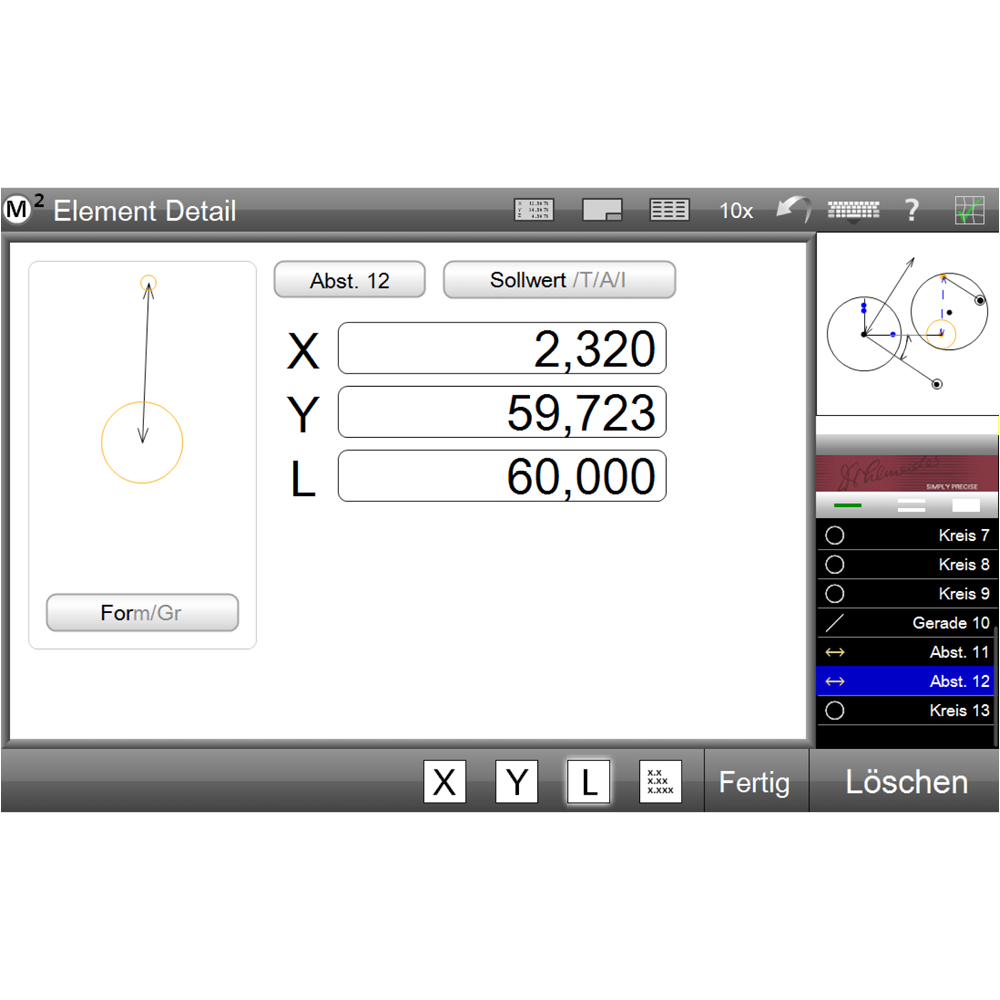Open the decimal places selector

coord(660,781)
